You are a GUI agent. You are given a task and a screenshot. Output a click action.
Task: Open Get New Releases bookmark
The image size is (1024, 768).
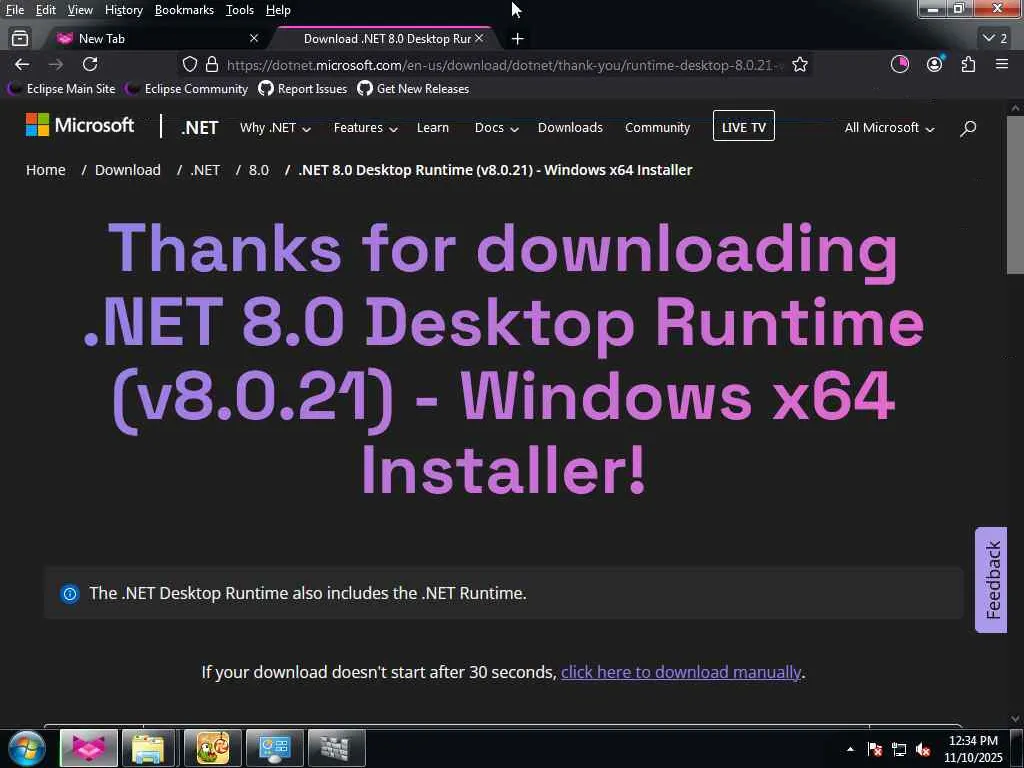[413, 89]
